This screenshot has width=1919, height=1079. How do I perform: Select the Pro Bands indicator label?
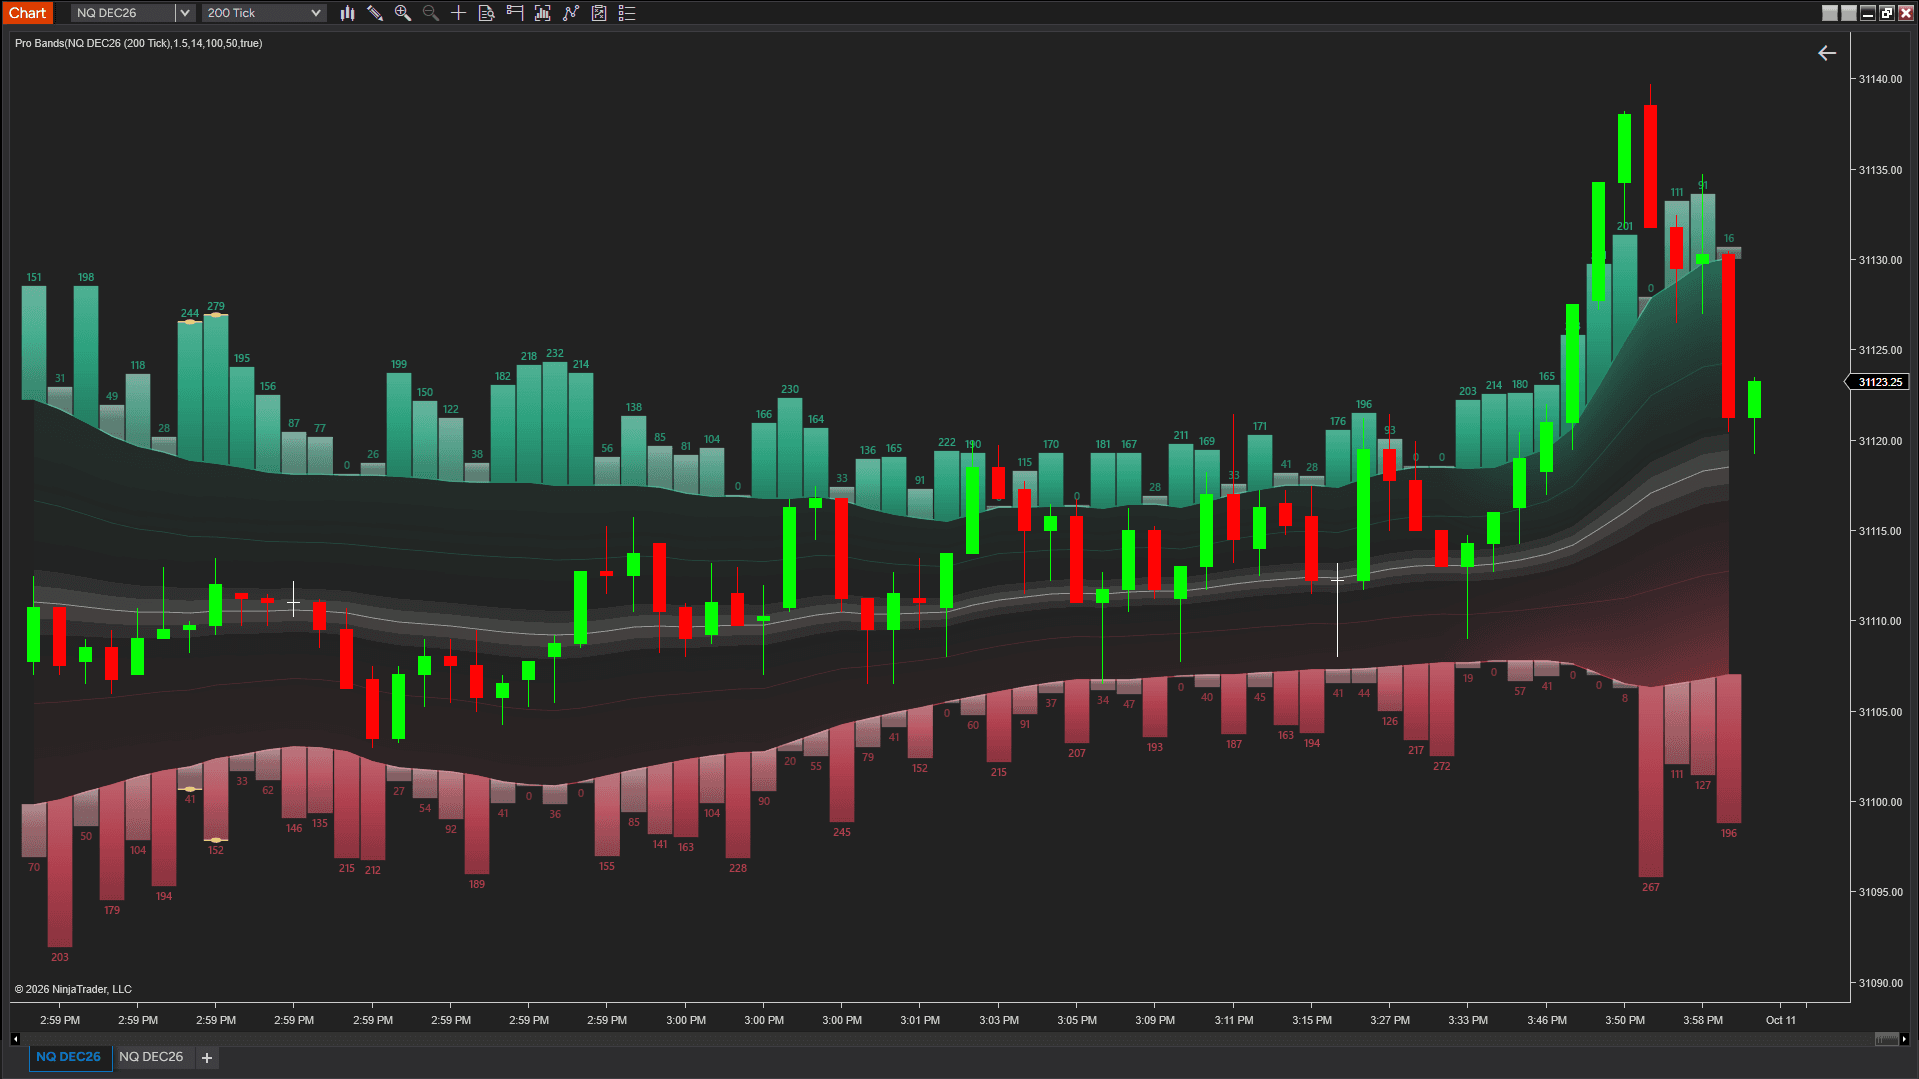coord(139,43)
